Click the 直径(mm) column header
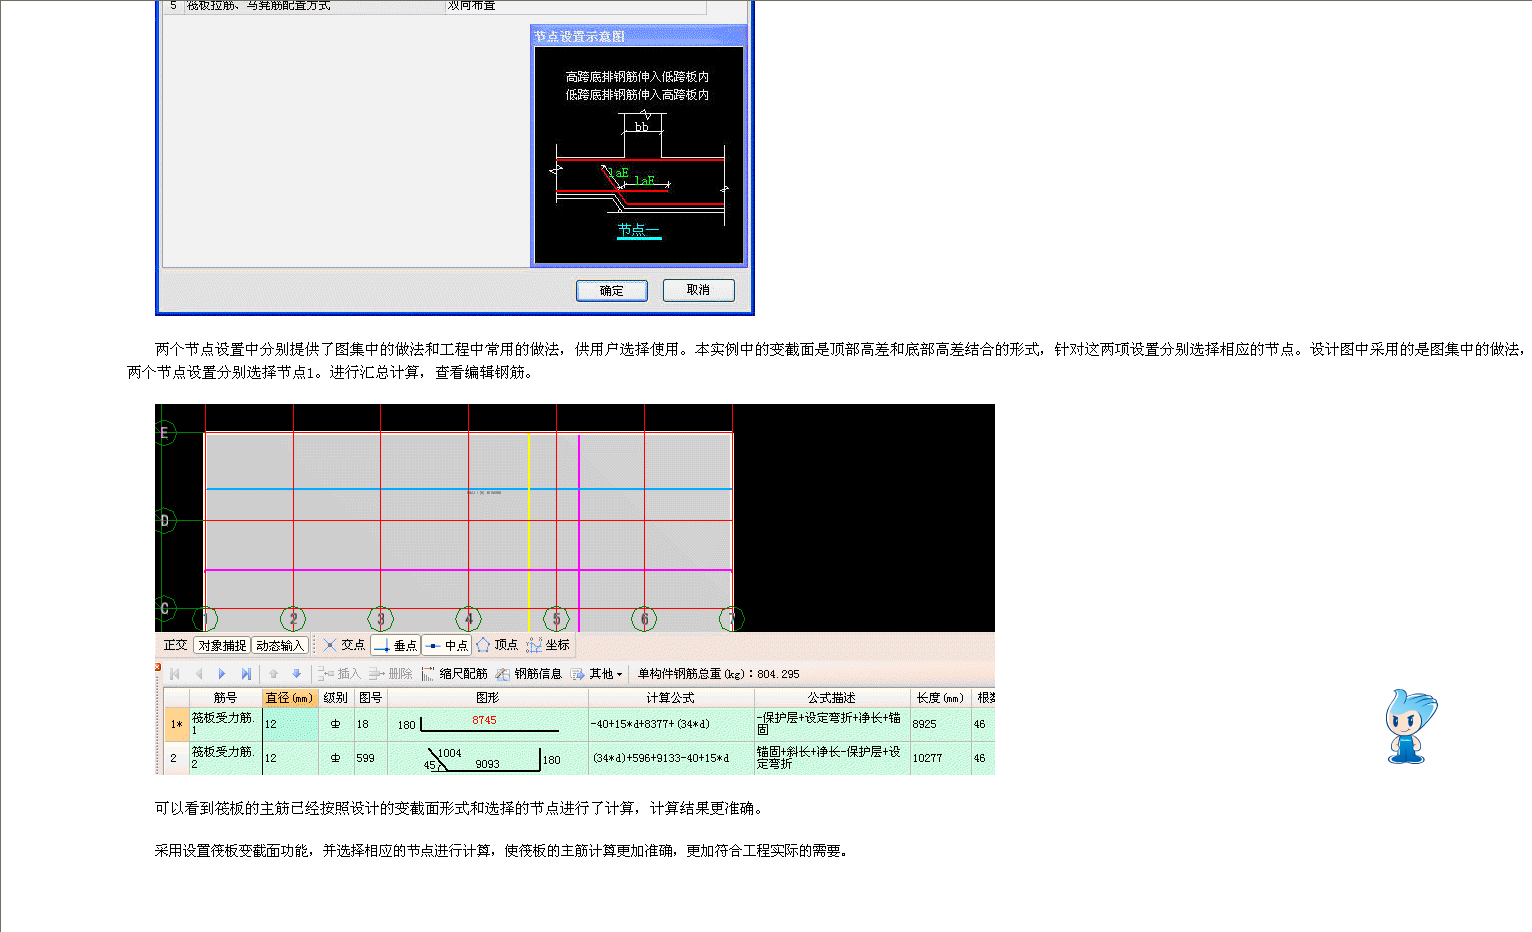The height and width of the screenshot is (932, 1532). coord(289,698)
